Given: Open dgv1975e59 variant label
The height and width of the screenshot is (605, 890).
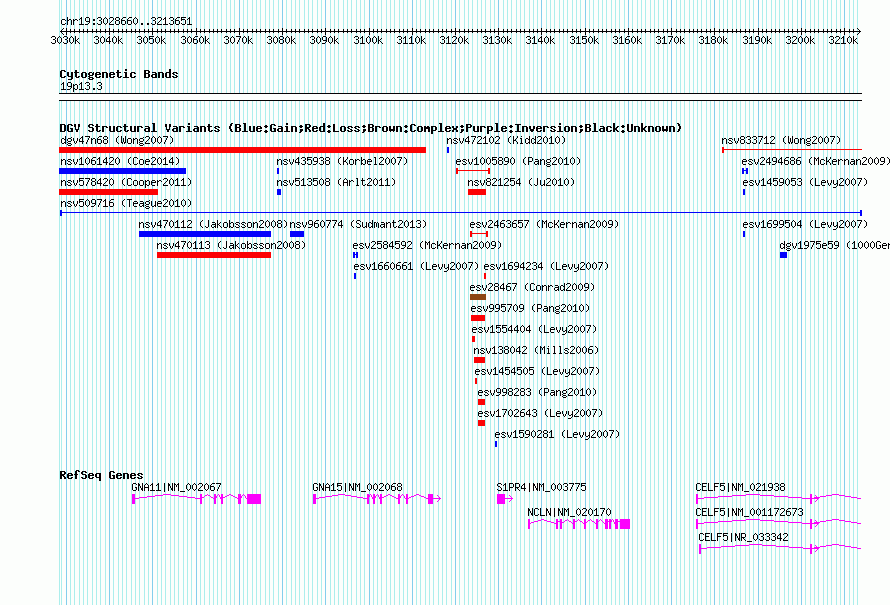Looking at the screenshot, I should tap(834, 245).
